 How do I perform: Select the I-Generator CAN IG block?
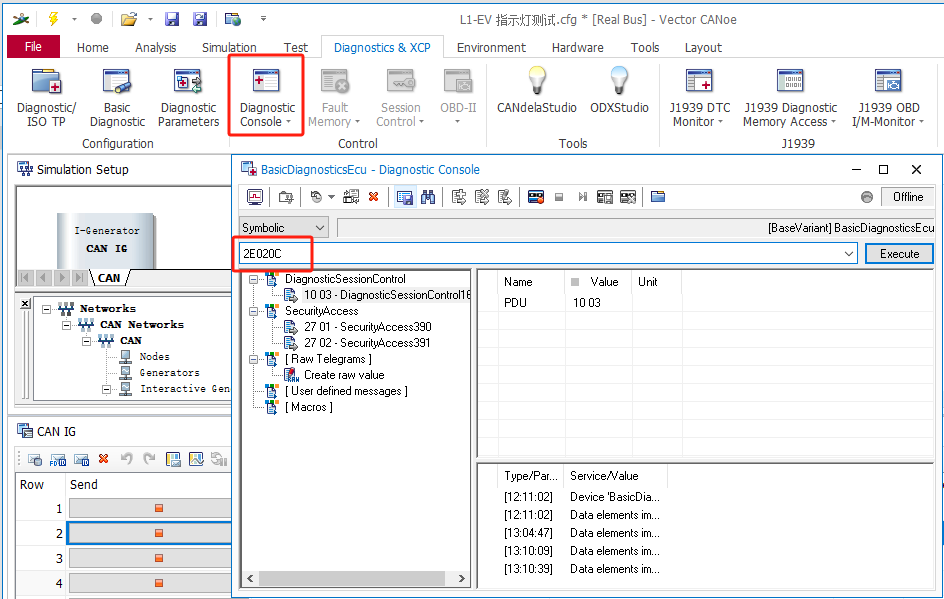click(x=107, y=240)
